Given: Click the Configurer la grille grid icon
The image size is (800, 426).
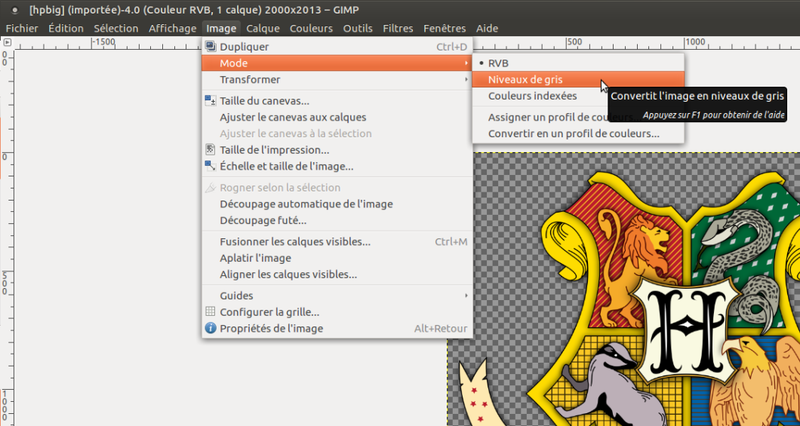Looking at the screenshot, I should pos(210,312).
